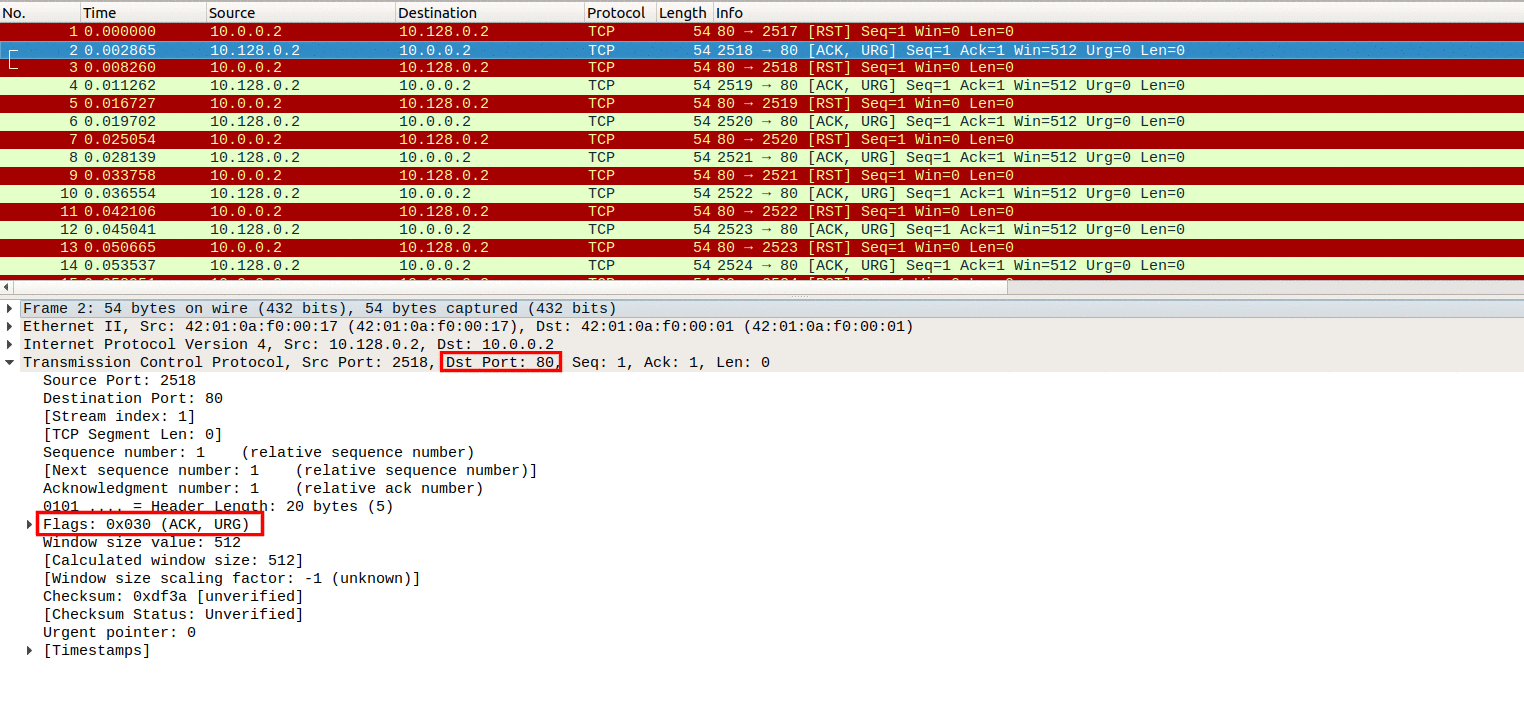The image size is (1524, 701).
Task: Sort by the Length column header
Action: click(684, 13)
